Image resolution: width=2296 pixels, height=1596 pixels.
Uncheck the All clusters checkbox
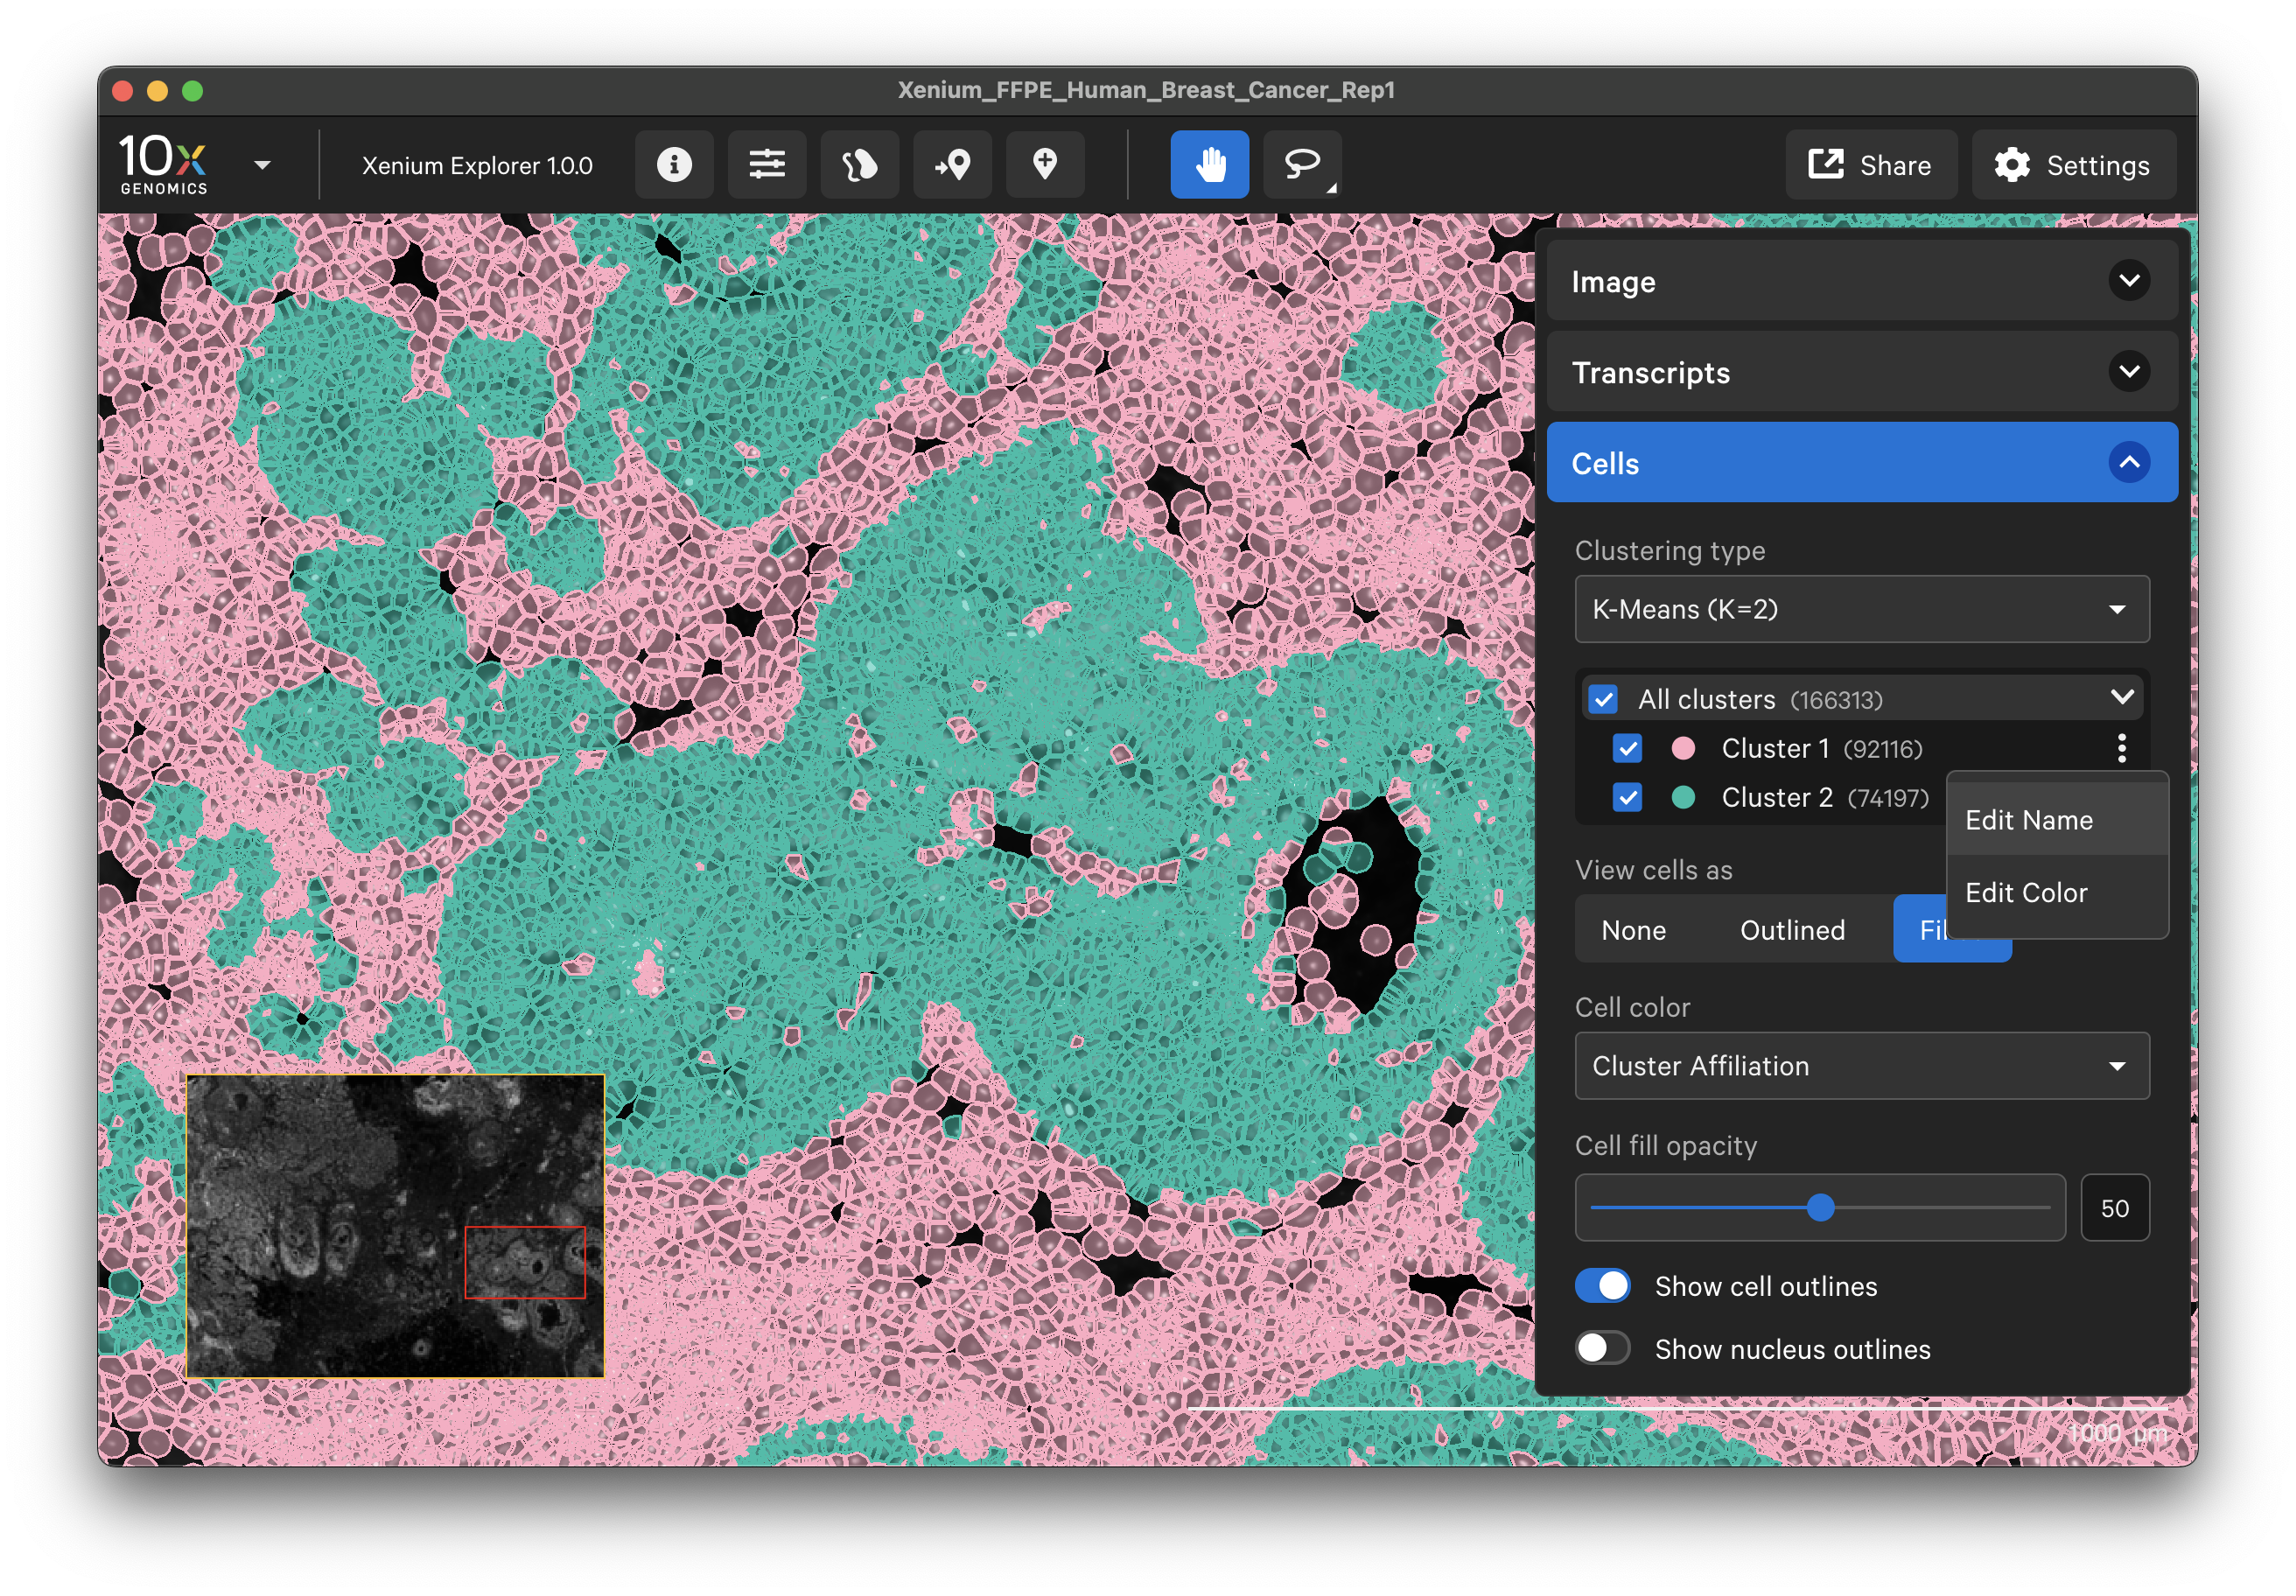pyautogui.click(x=1604, y=699)
